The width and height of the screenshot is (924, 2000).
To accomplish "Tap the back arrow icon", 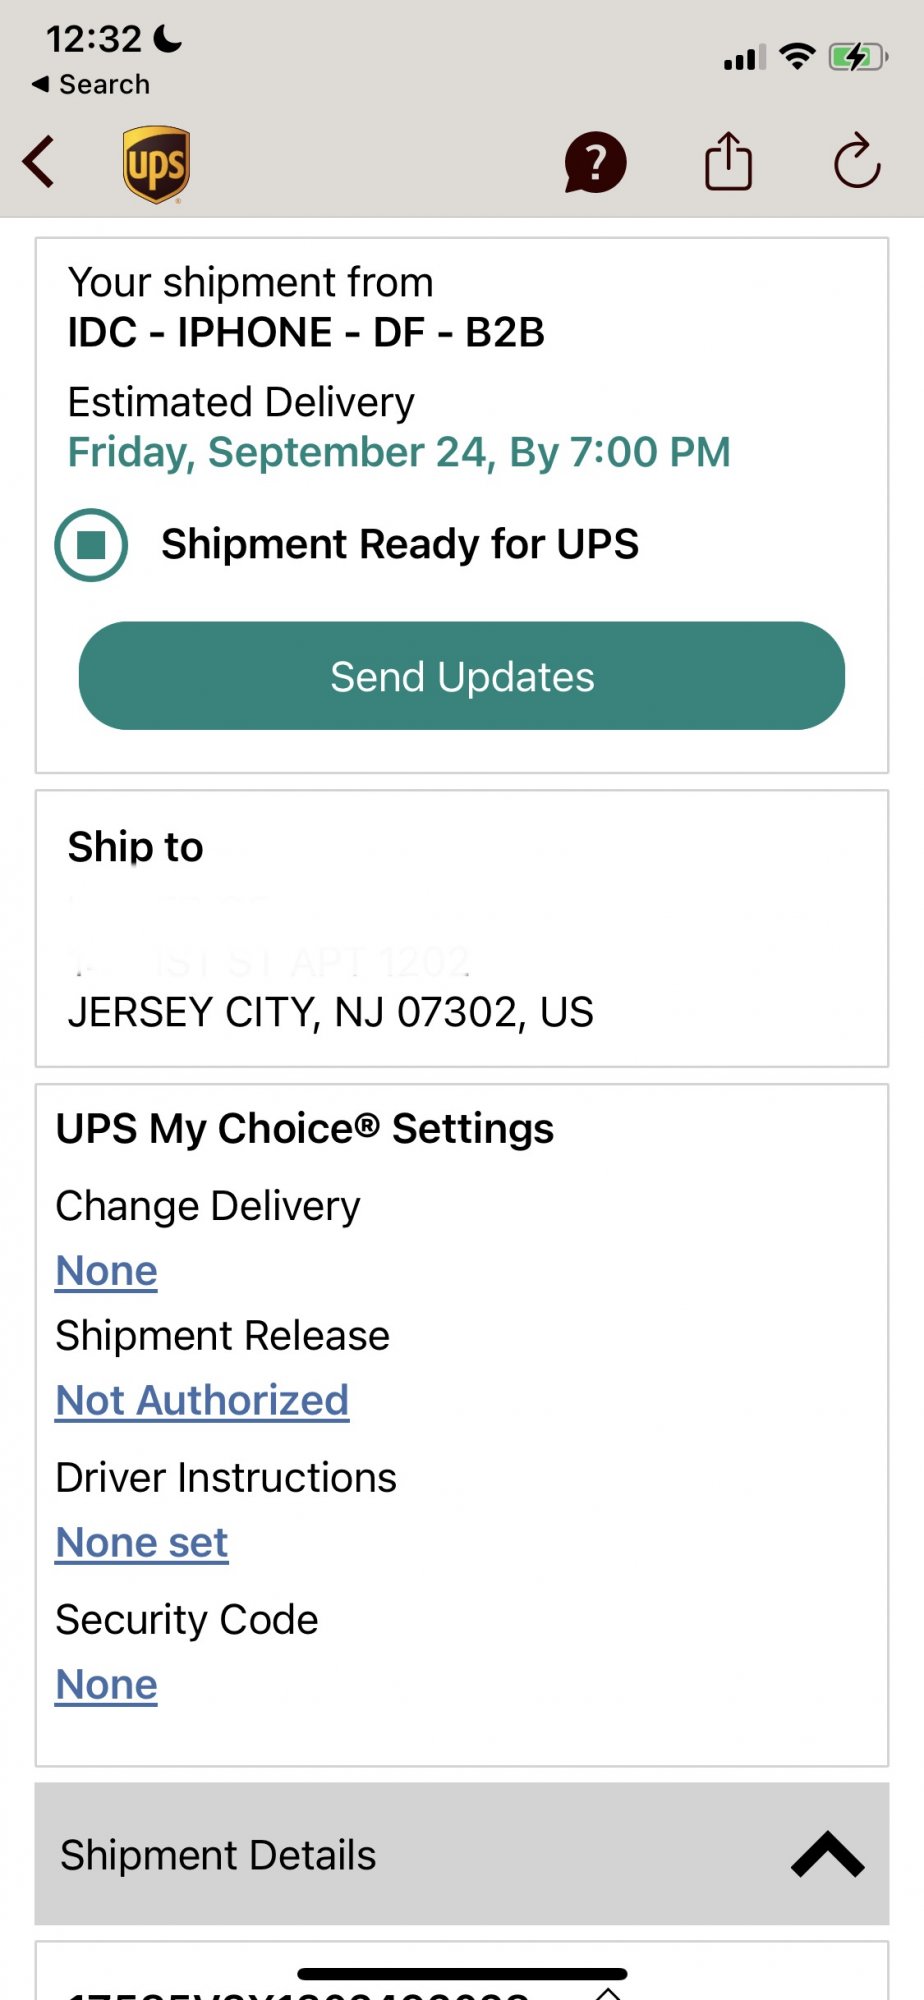I will click(x=40, y=163).
